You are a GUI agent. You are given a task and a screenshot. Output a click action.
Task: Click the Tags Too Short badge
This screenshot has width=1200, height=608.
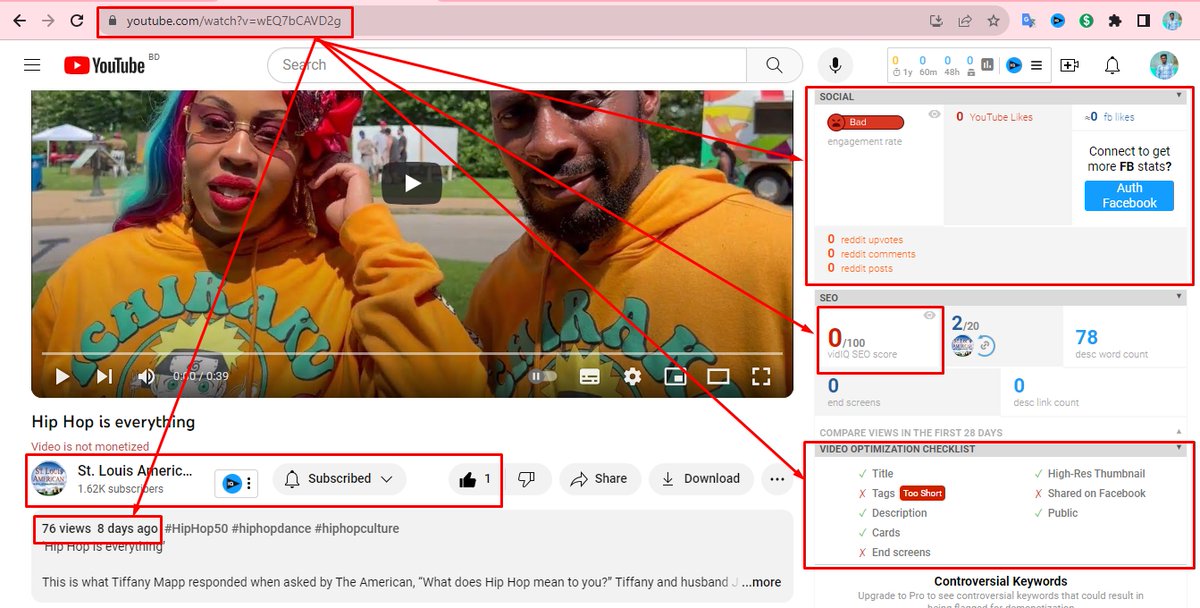pos(922,493)
